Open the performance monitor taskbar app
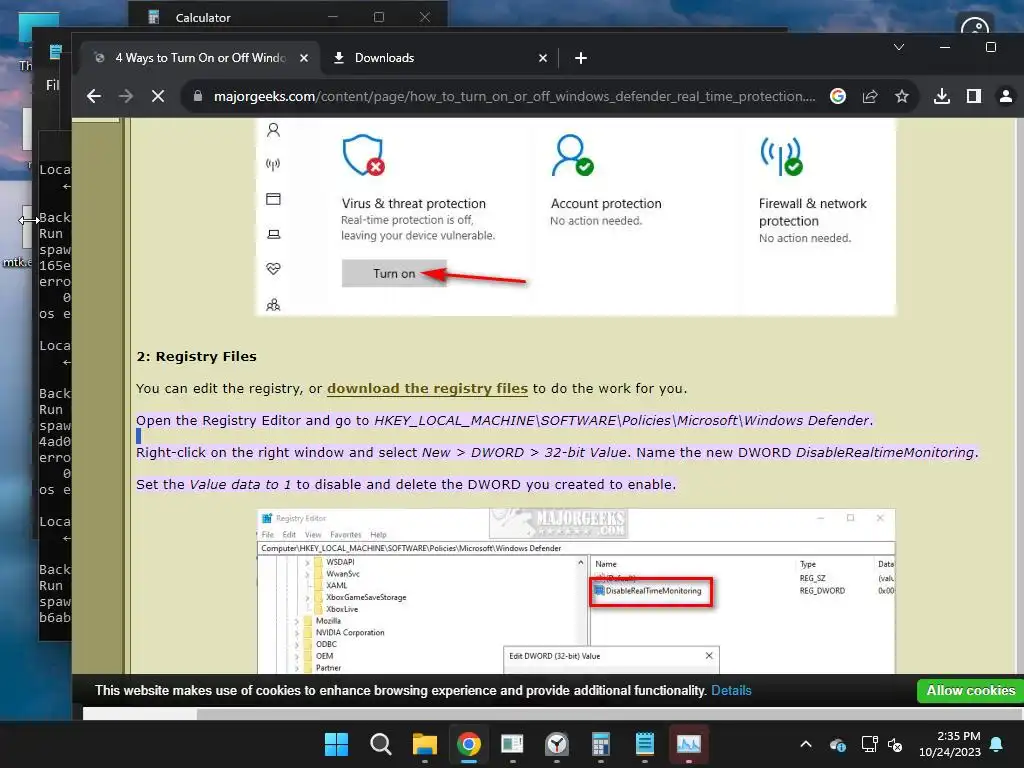Image resolution: width=1024 pixels, height=768 pixels. tap(688, 744)
